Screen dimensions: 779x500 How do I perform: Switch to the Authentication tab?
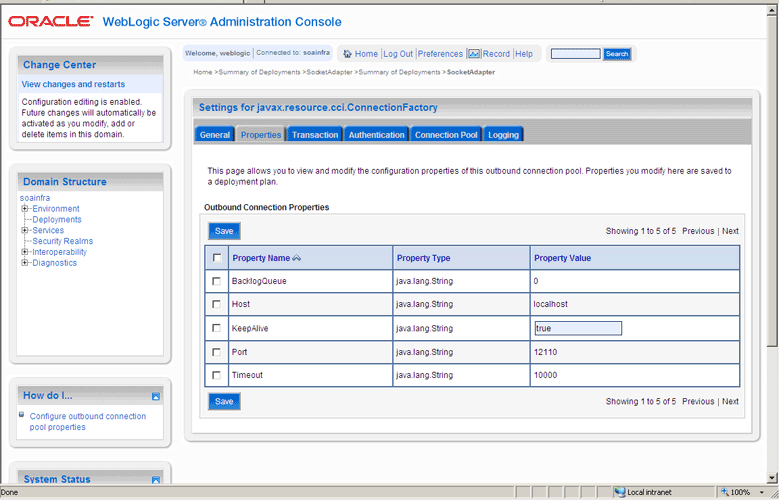coord(376,135)
